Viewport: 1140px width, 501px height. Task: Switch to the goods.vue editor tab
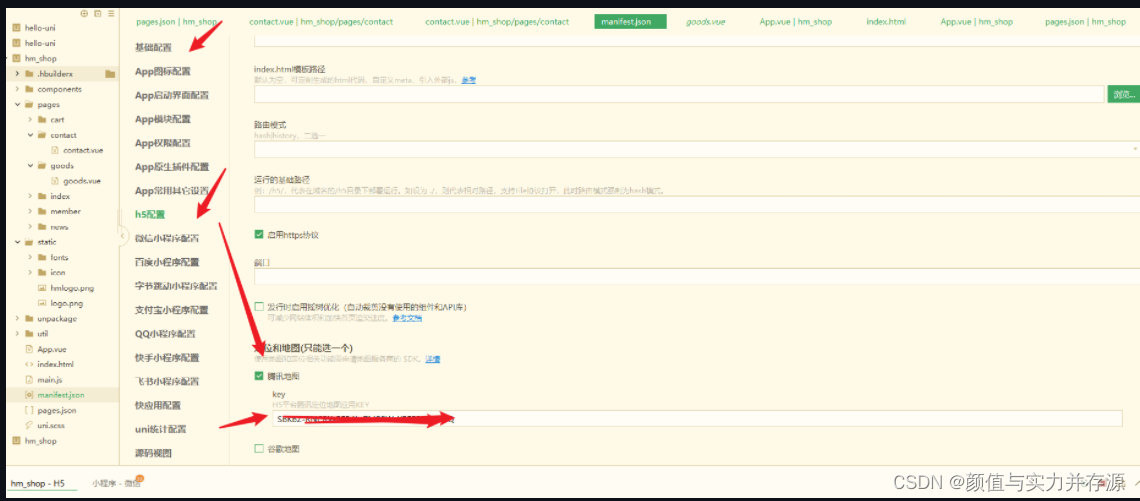point(706,22)
